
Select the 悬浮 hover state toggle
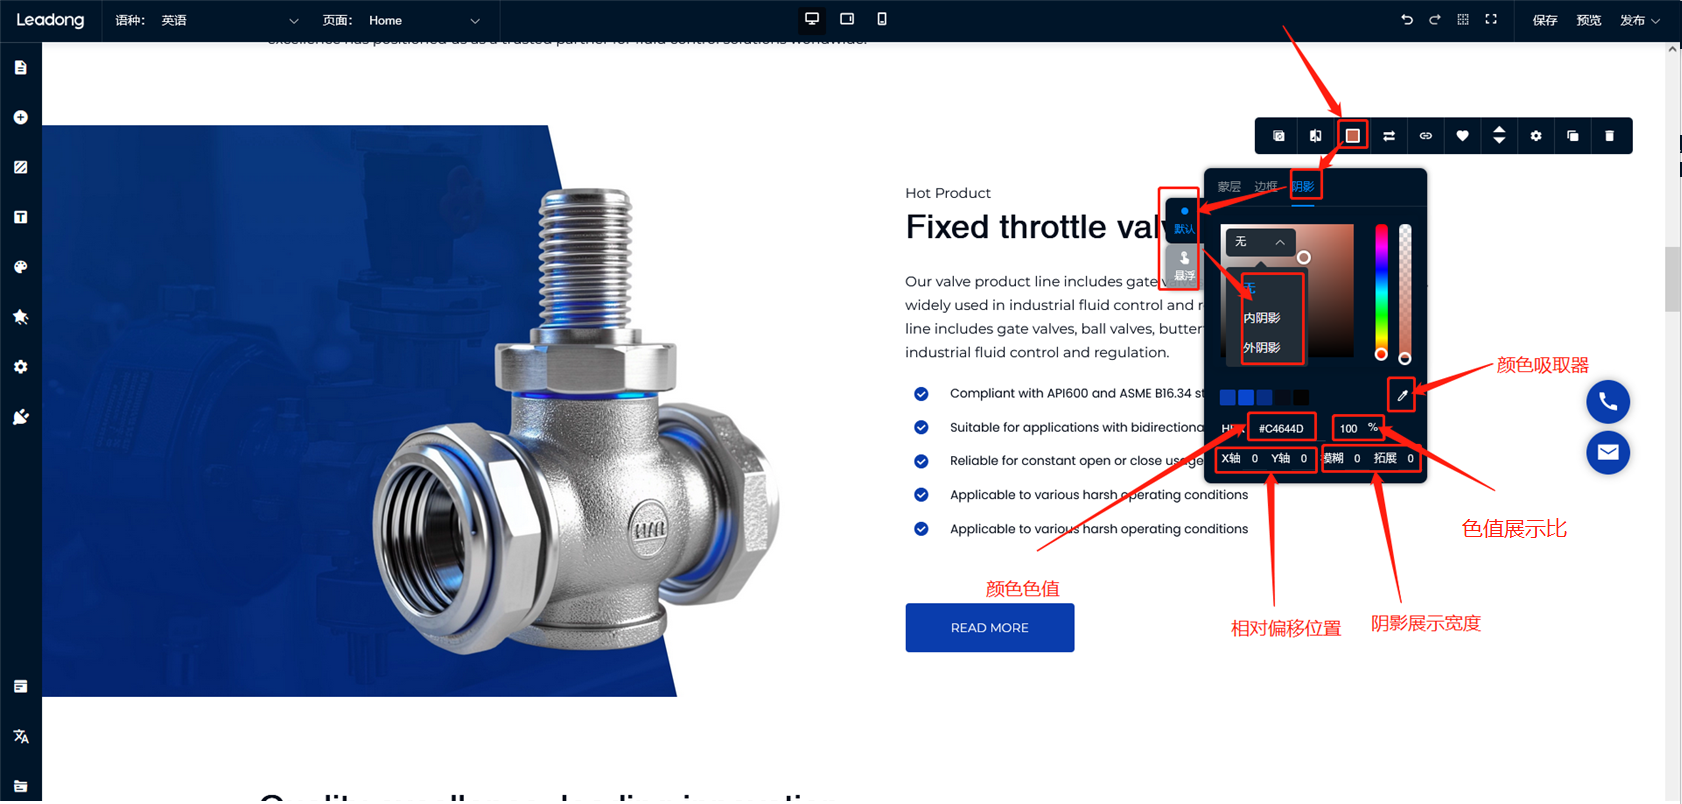1184,266
